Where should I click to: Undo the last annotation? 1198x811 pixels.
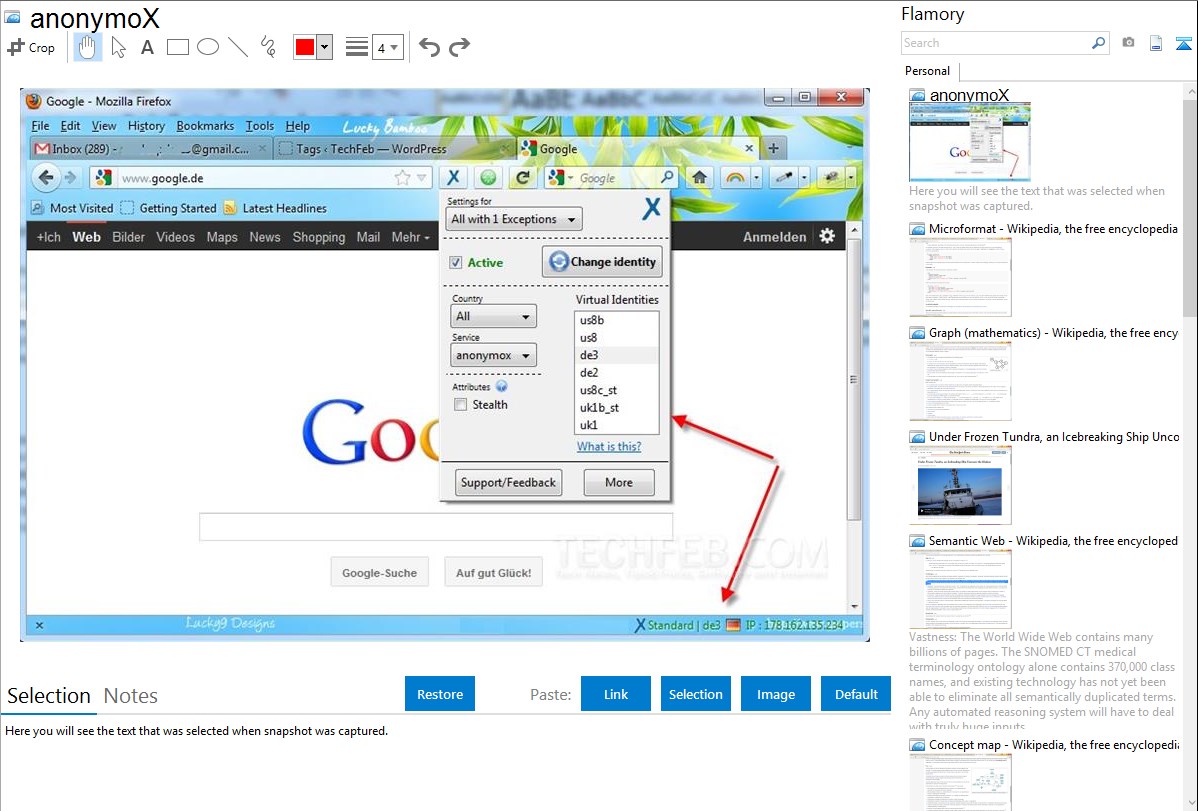tap(429, 47)
